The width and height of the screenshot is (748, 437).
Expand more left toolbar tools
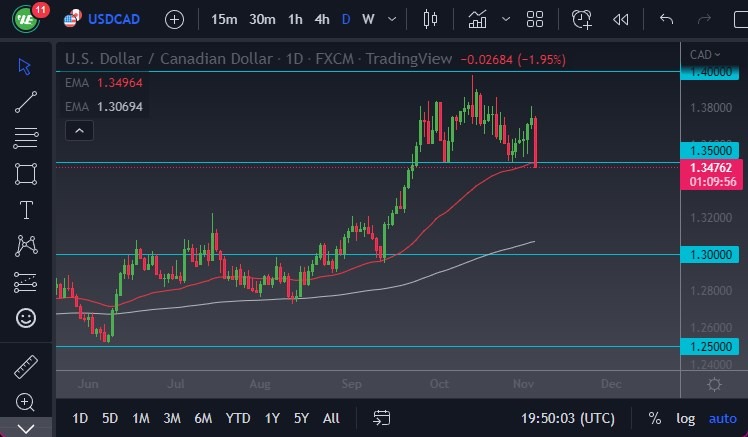(26, 428)
